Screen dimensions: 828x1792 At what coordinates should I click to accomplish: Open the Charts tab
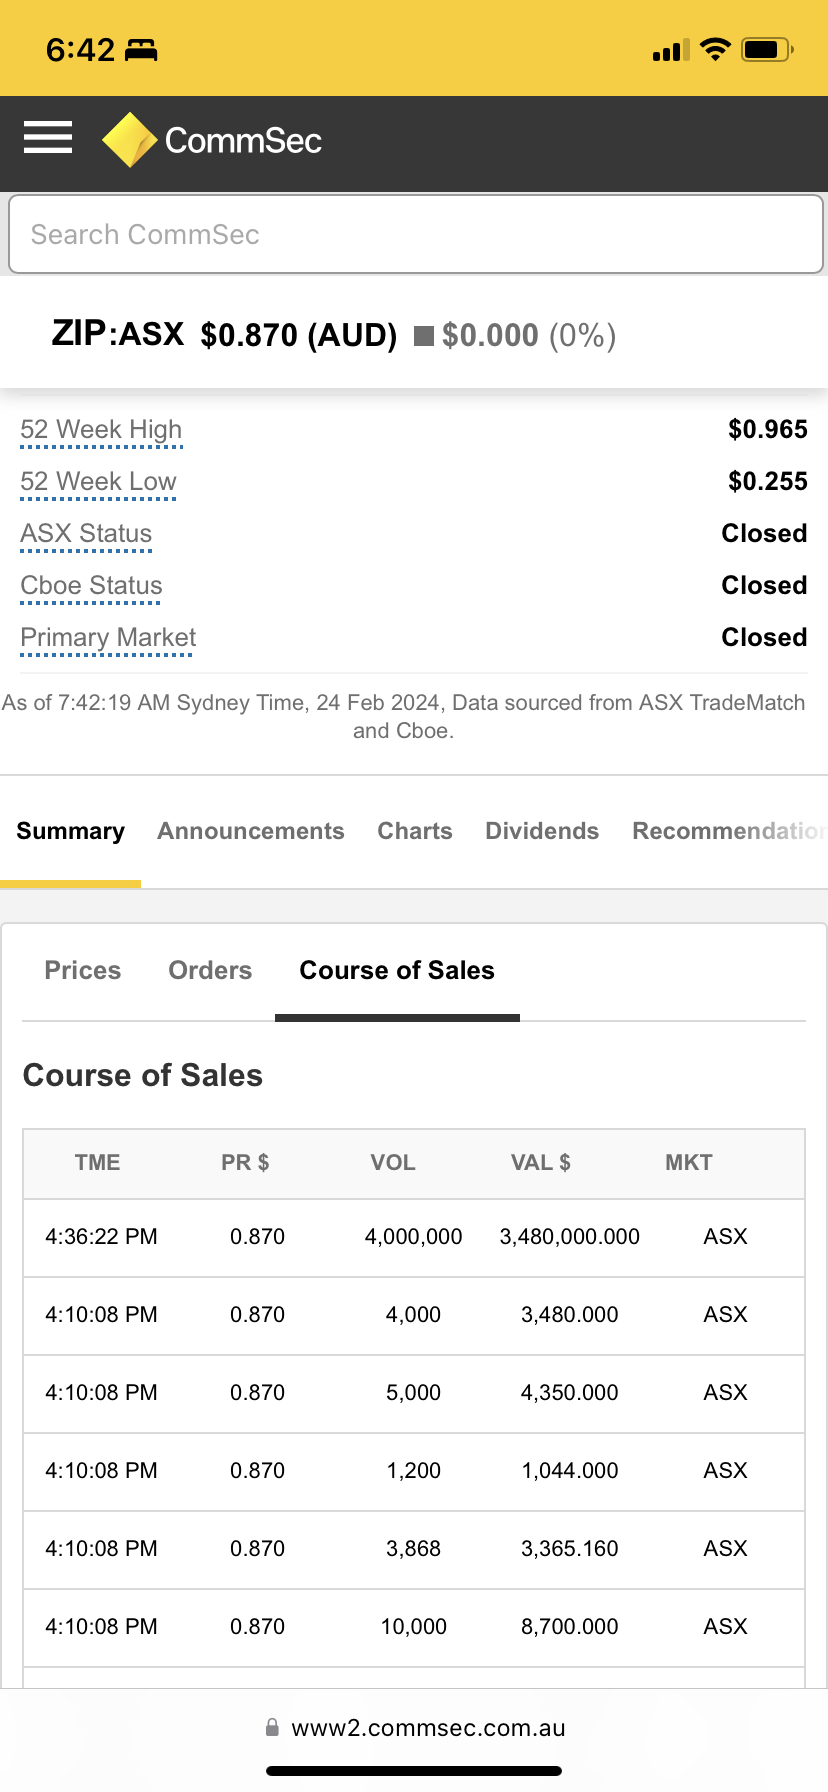(x=414, y=831)
